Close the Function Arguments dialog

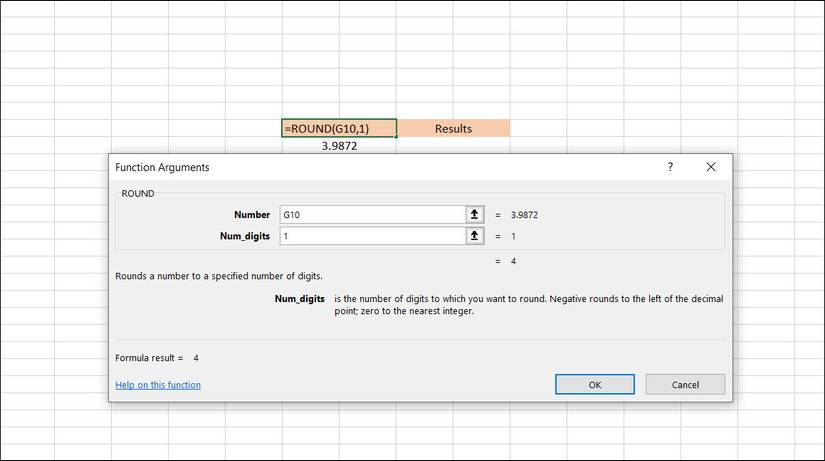tap(711, 167)
